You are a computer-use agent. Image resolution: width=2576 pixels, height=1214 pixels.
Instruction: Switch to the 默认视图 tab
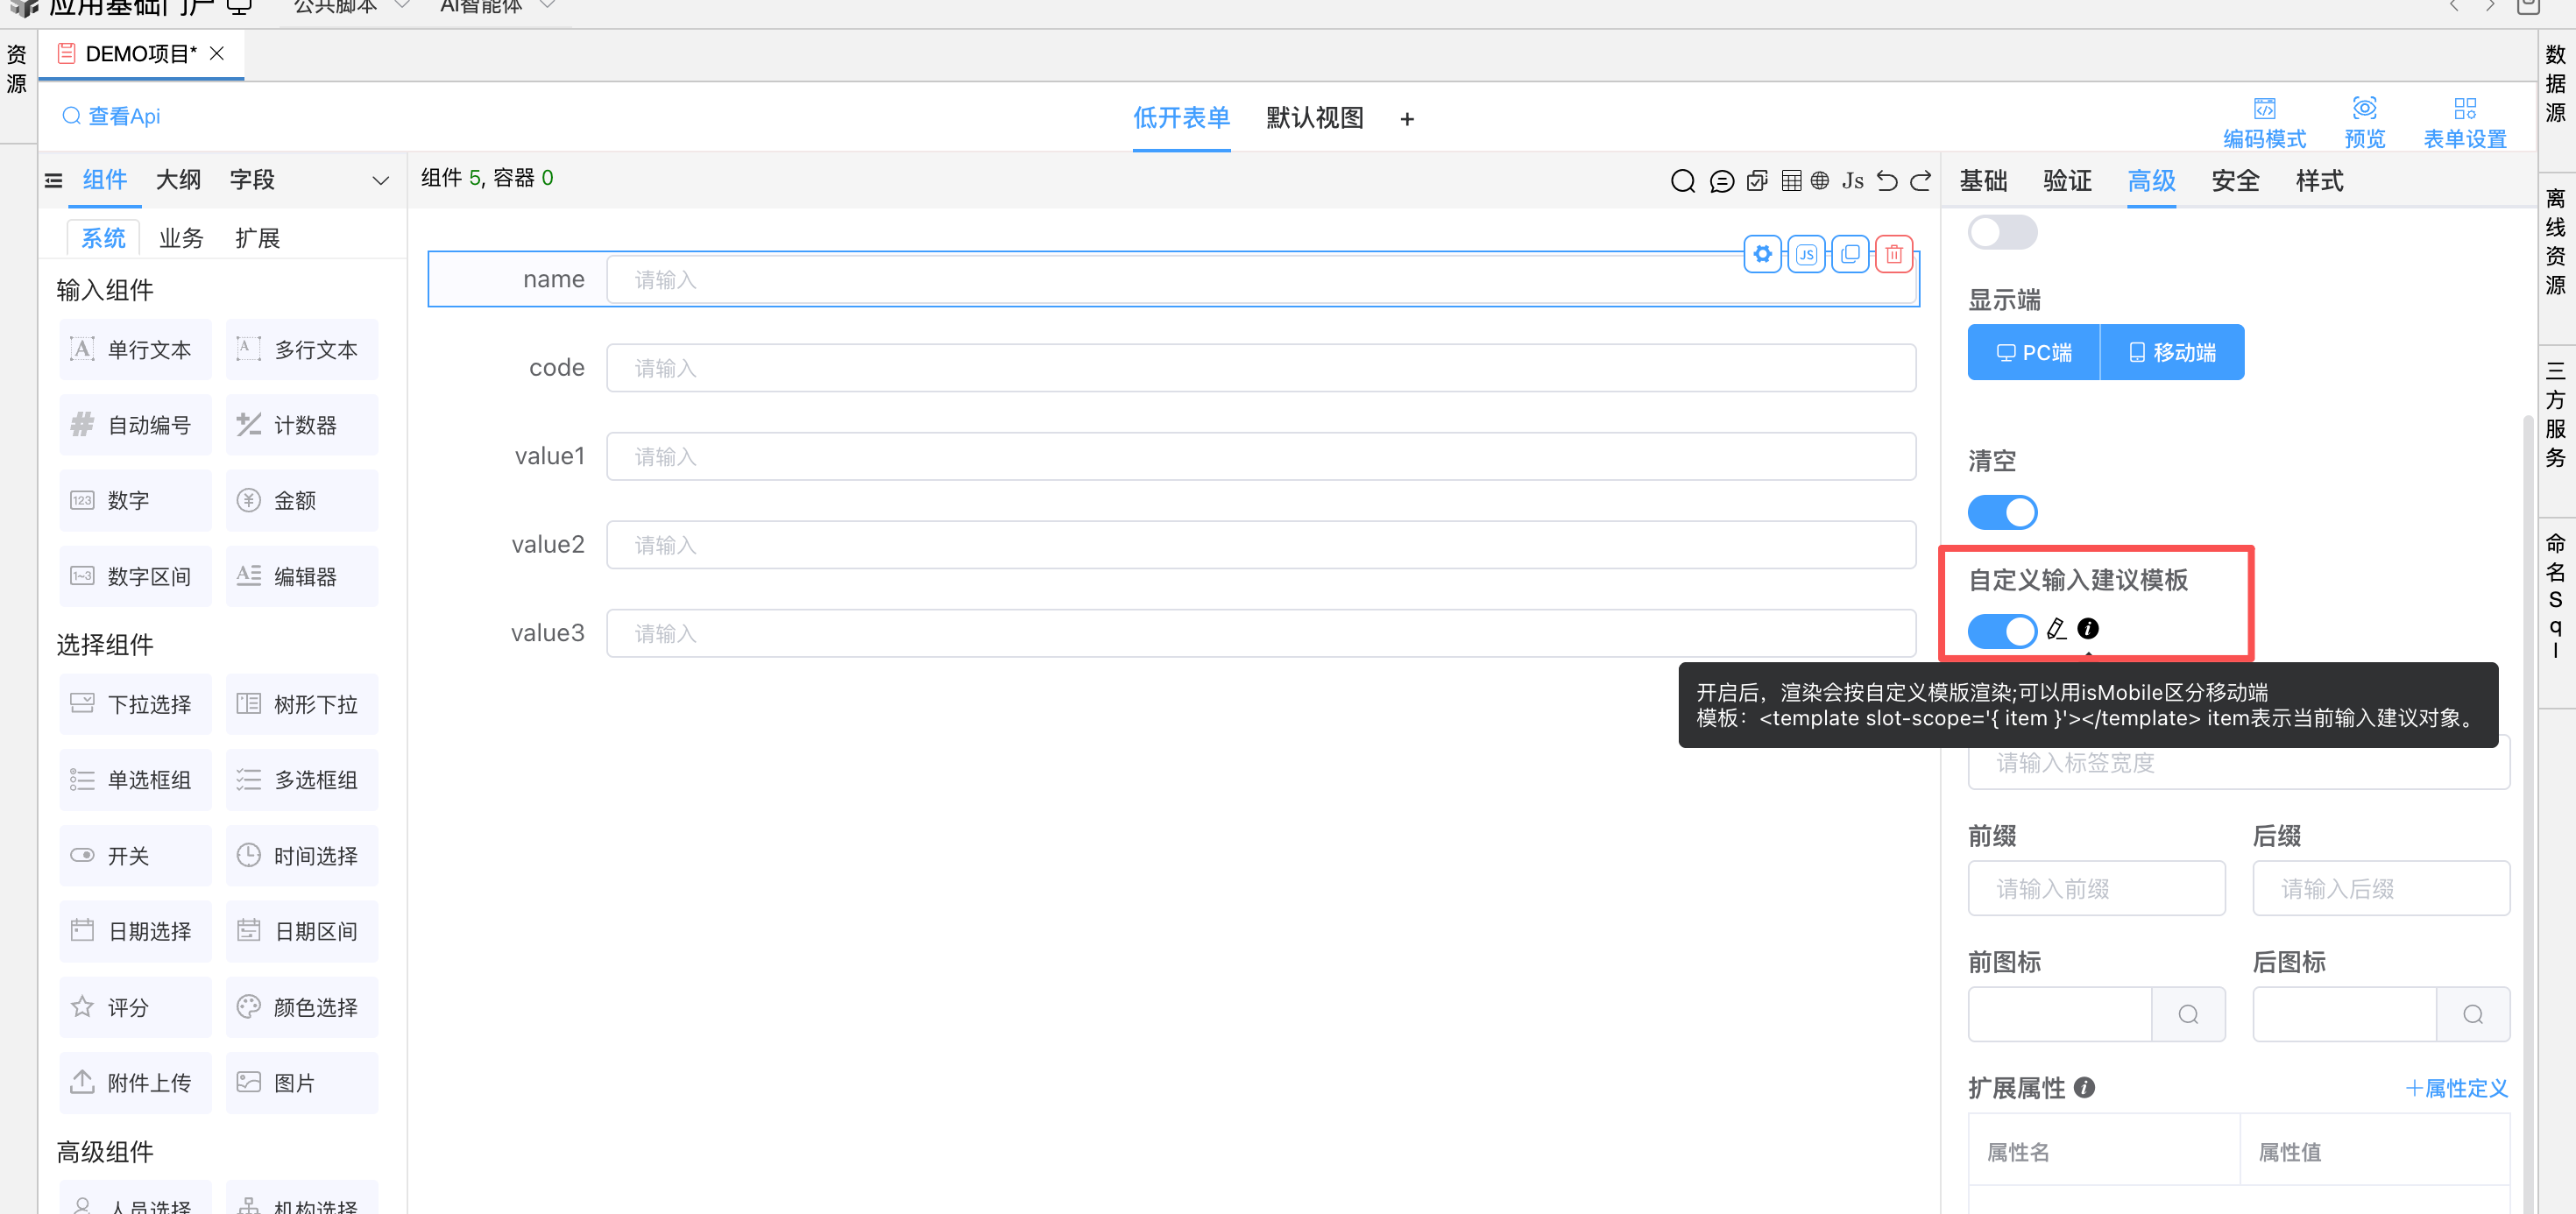point(1314,118)
